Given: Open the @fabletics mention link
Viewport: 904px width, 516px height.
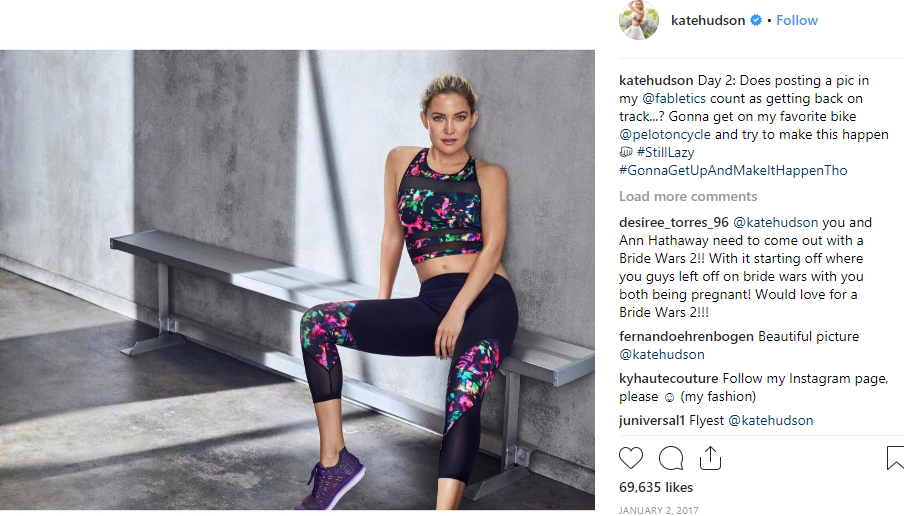Looking at the screenshot, I should [674, 99].
